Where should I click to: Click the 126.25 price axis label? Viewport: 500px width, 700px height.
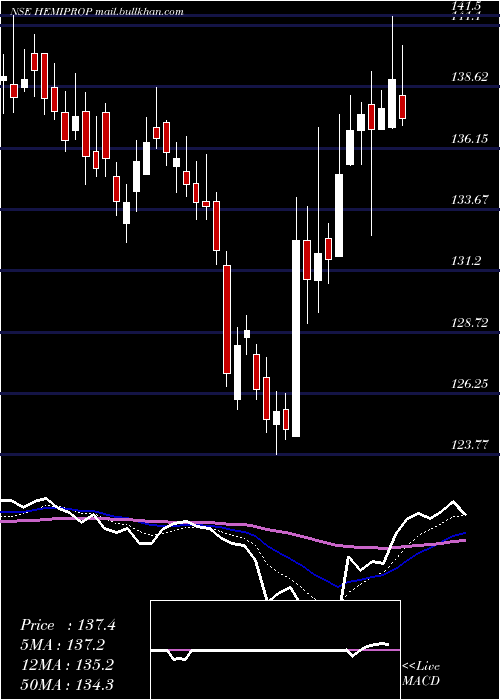tap(470, 384)
